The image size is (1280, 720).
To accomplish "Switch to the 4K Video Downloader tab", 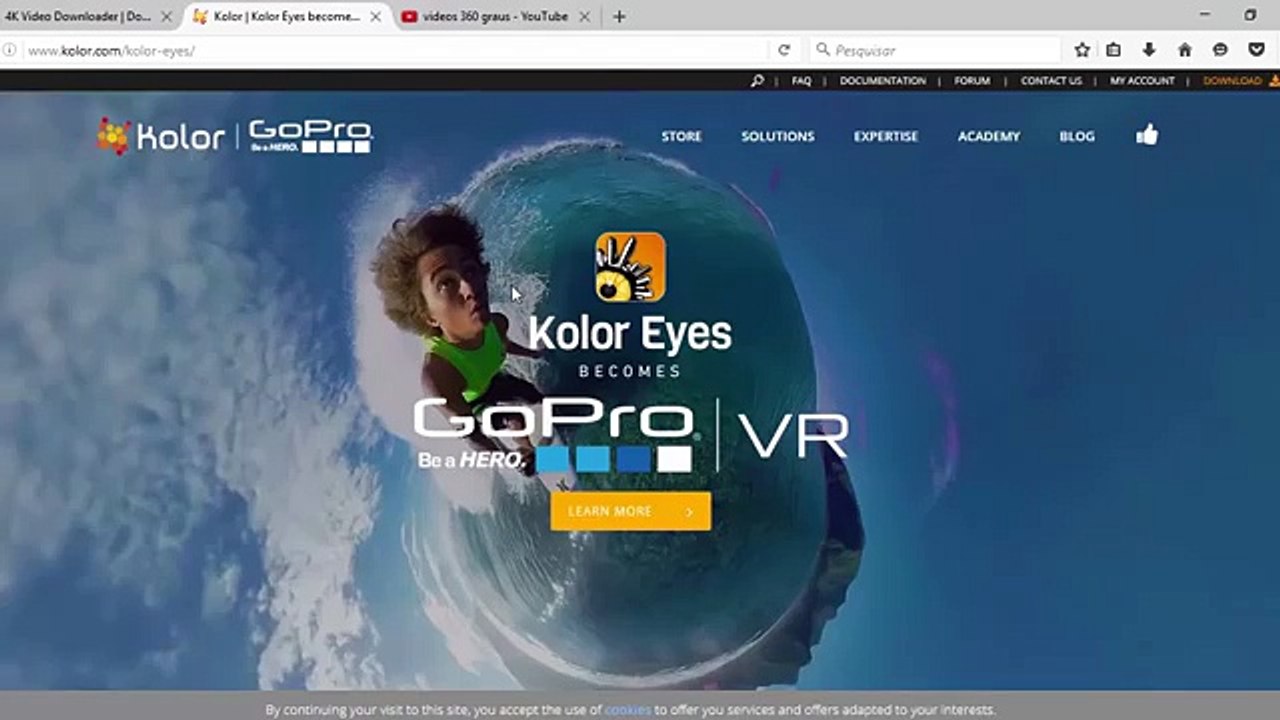I will pos(78,17).
